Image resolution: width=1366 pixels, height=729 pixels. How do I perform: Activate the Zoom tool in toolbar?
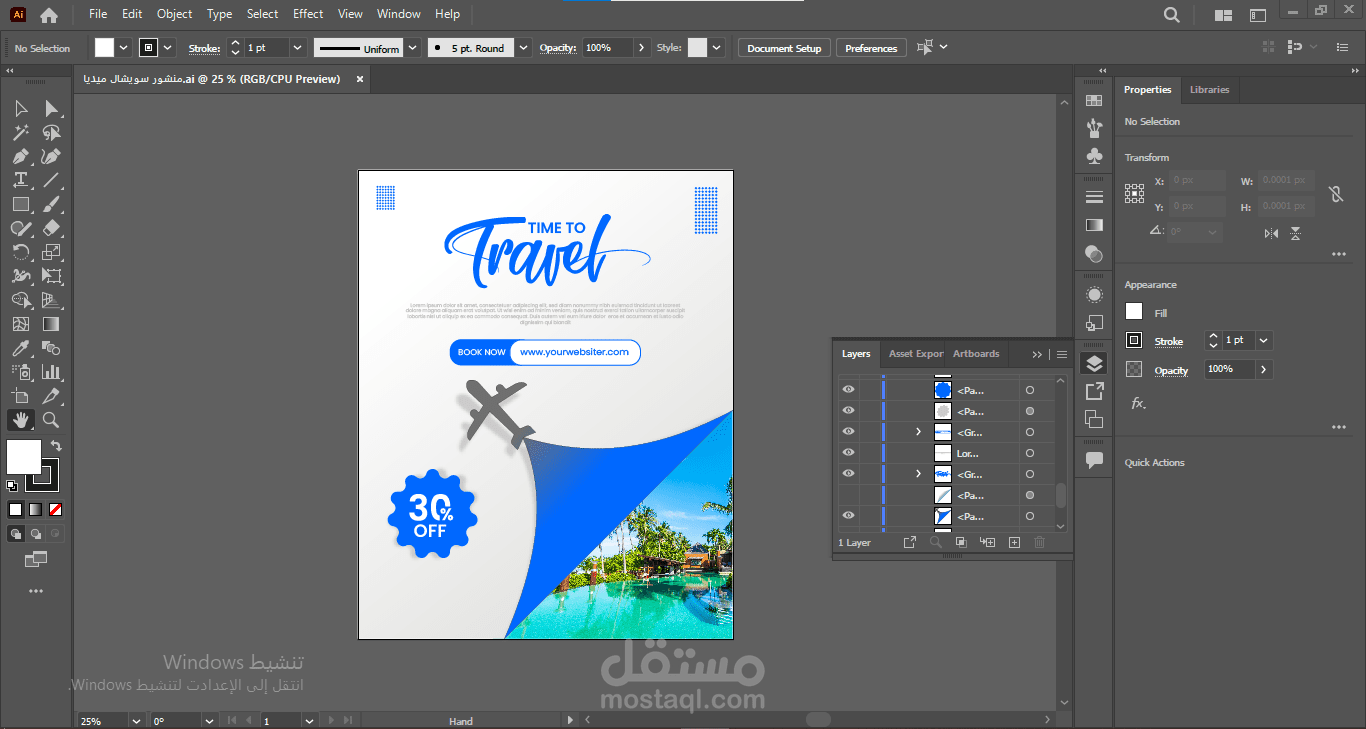[51, 420]
